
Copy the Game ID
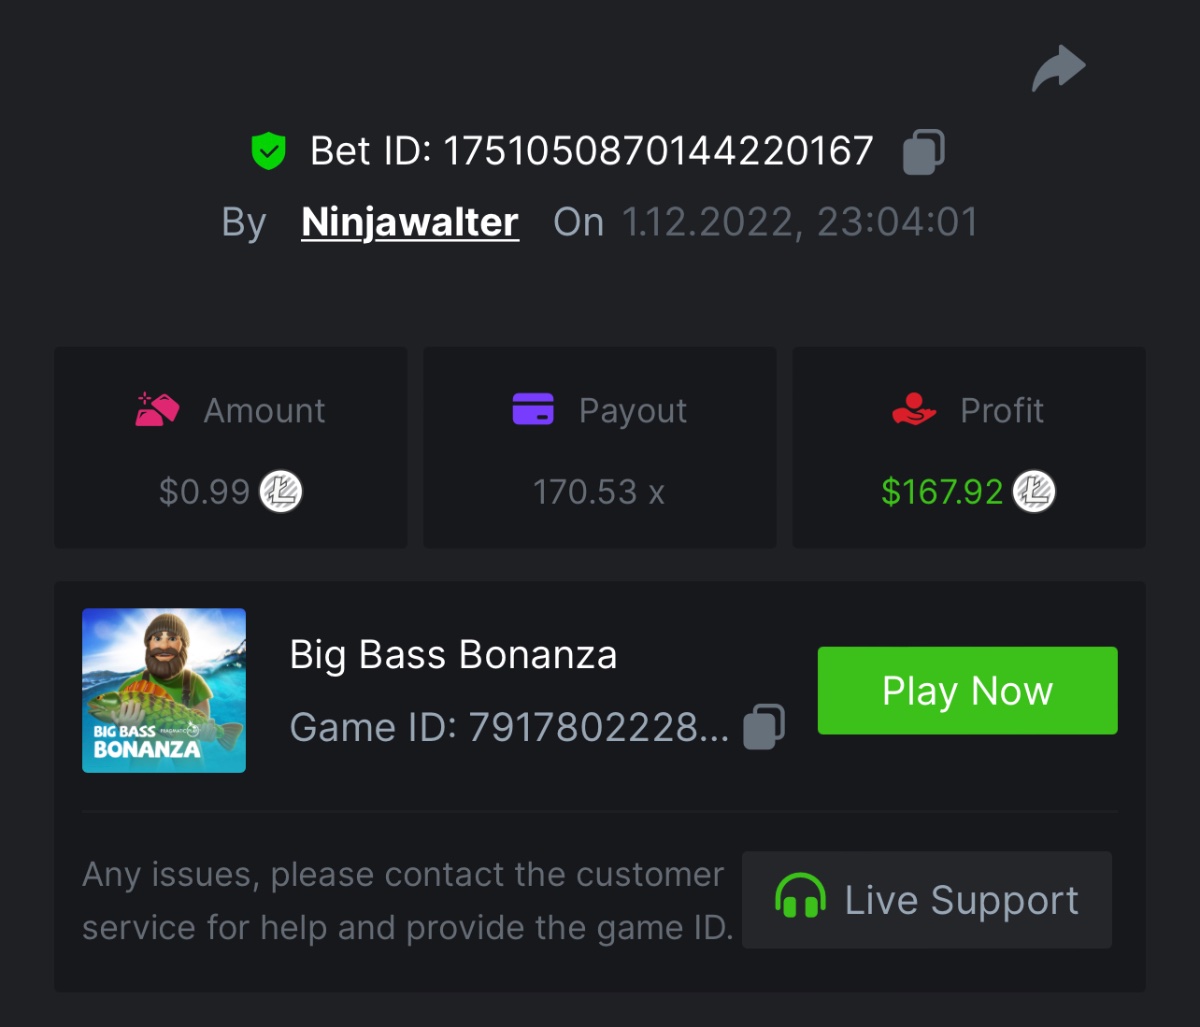(x=764, y=727)
